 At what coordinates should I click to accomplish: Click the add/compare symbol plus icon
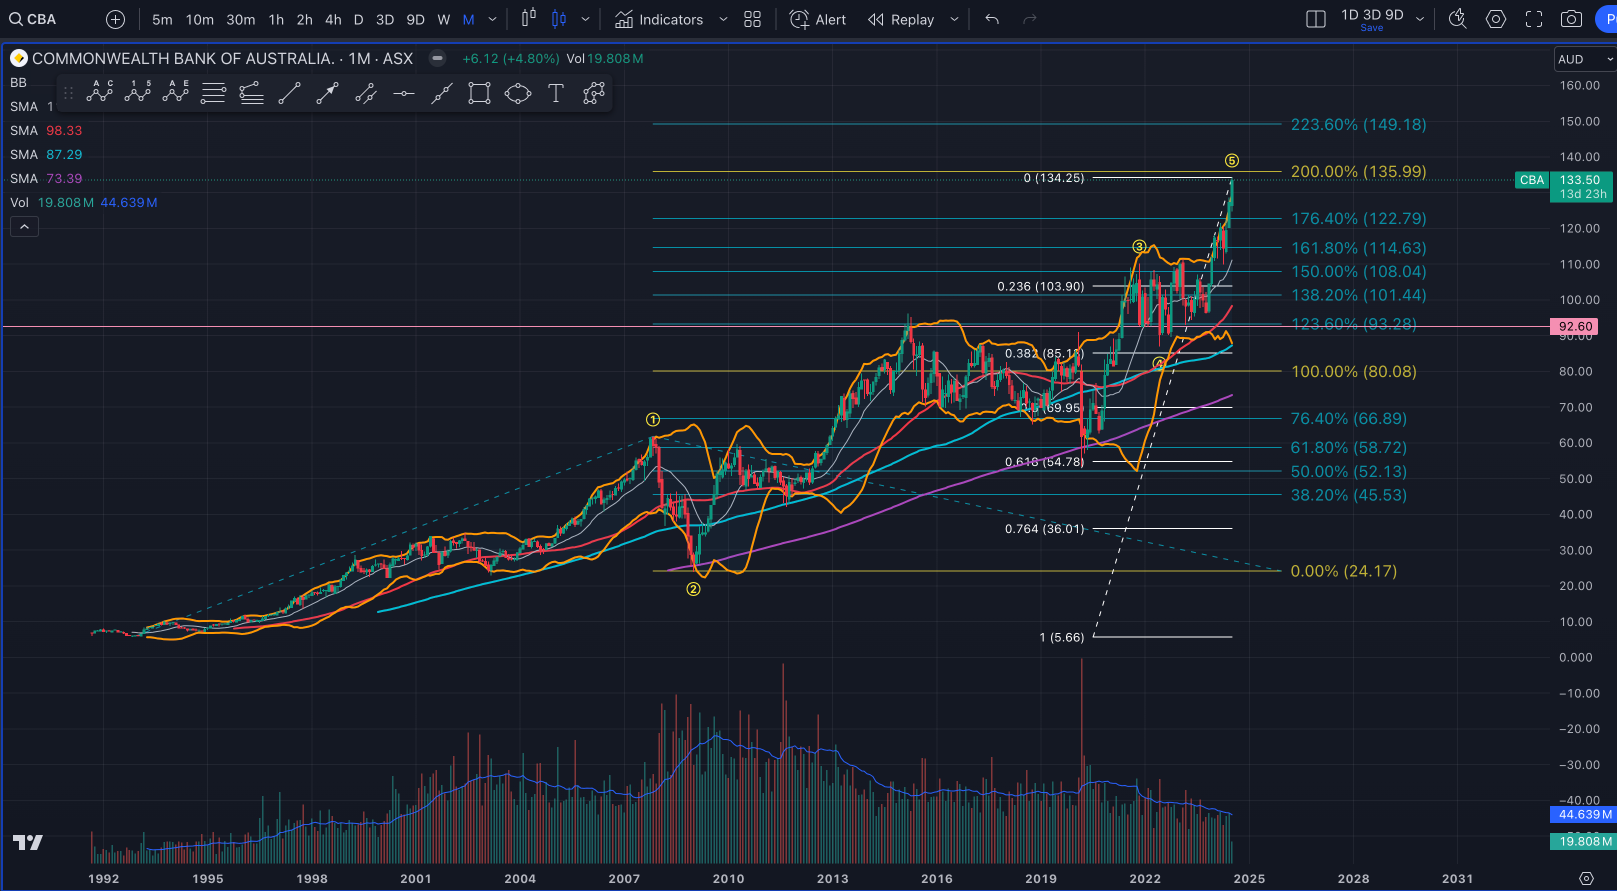[116, 19]
